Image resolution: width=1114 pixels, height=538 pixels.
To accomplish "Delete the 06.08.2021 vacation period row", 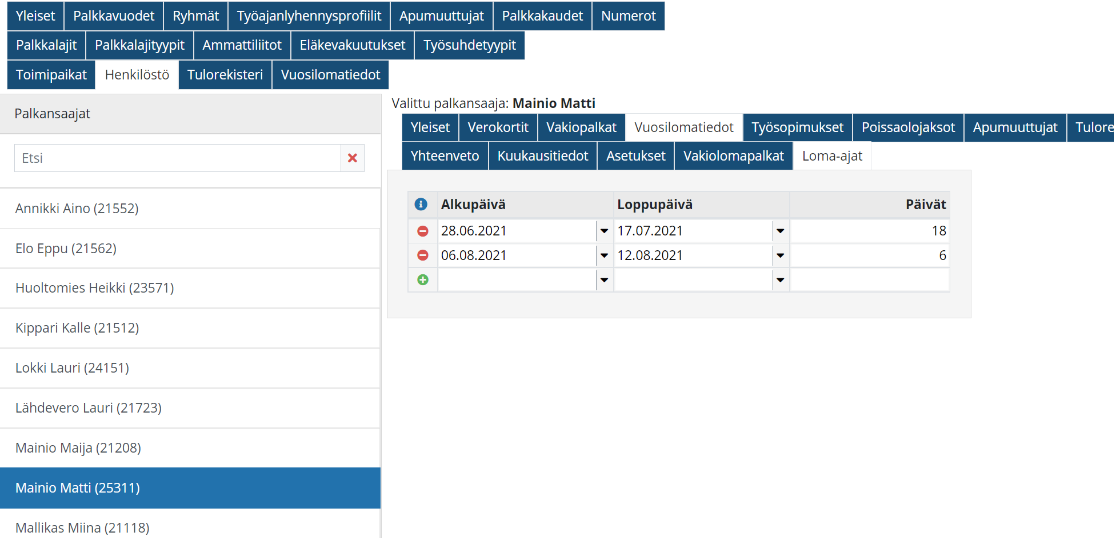I will coord(422,255).
